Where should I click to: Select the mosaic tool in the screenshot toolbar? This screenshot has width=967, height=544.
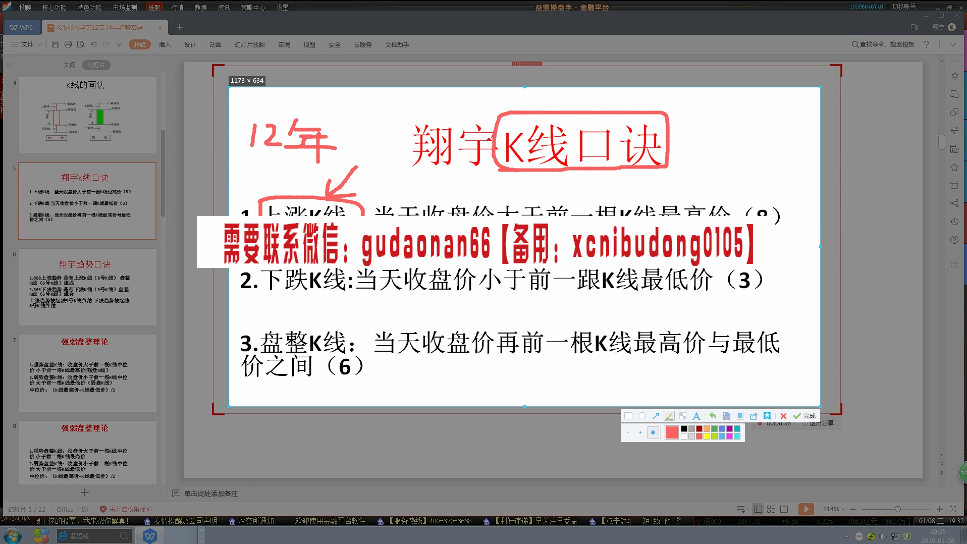click(x=683, y=416)
